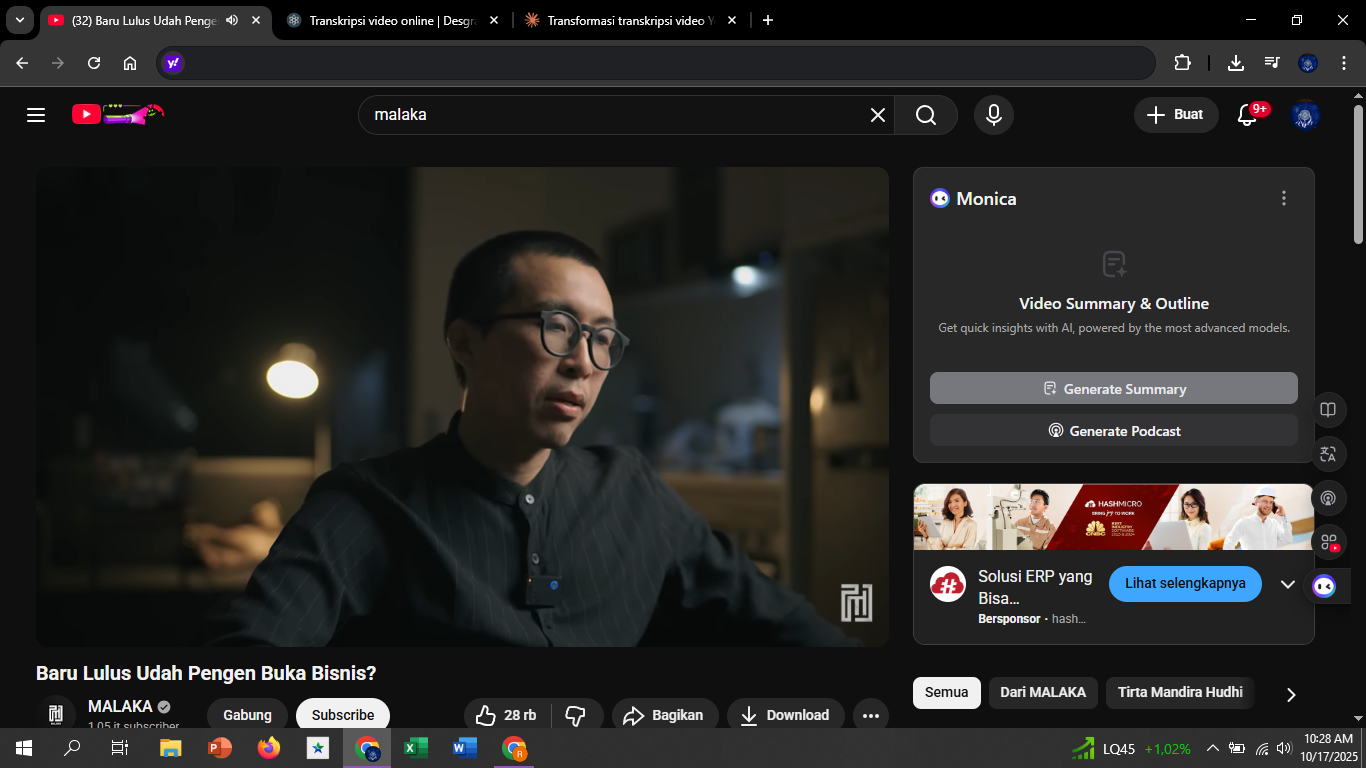The width and height of the screenshot is (1366, 768).
Task: Like the video with thumbs up
Action: tap(507, 715)
